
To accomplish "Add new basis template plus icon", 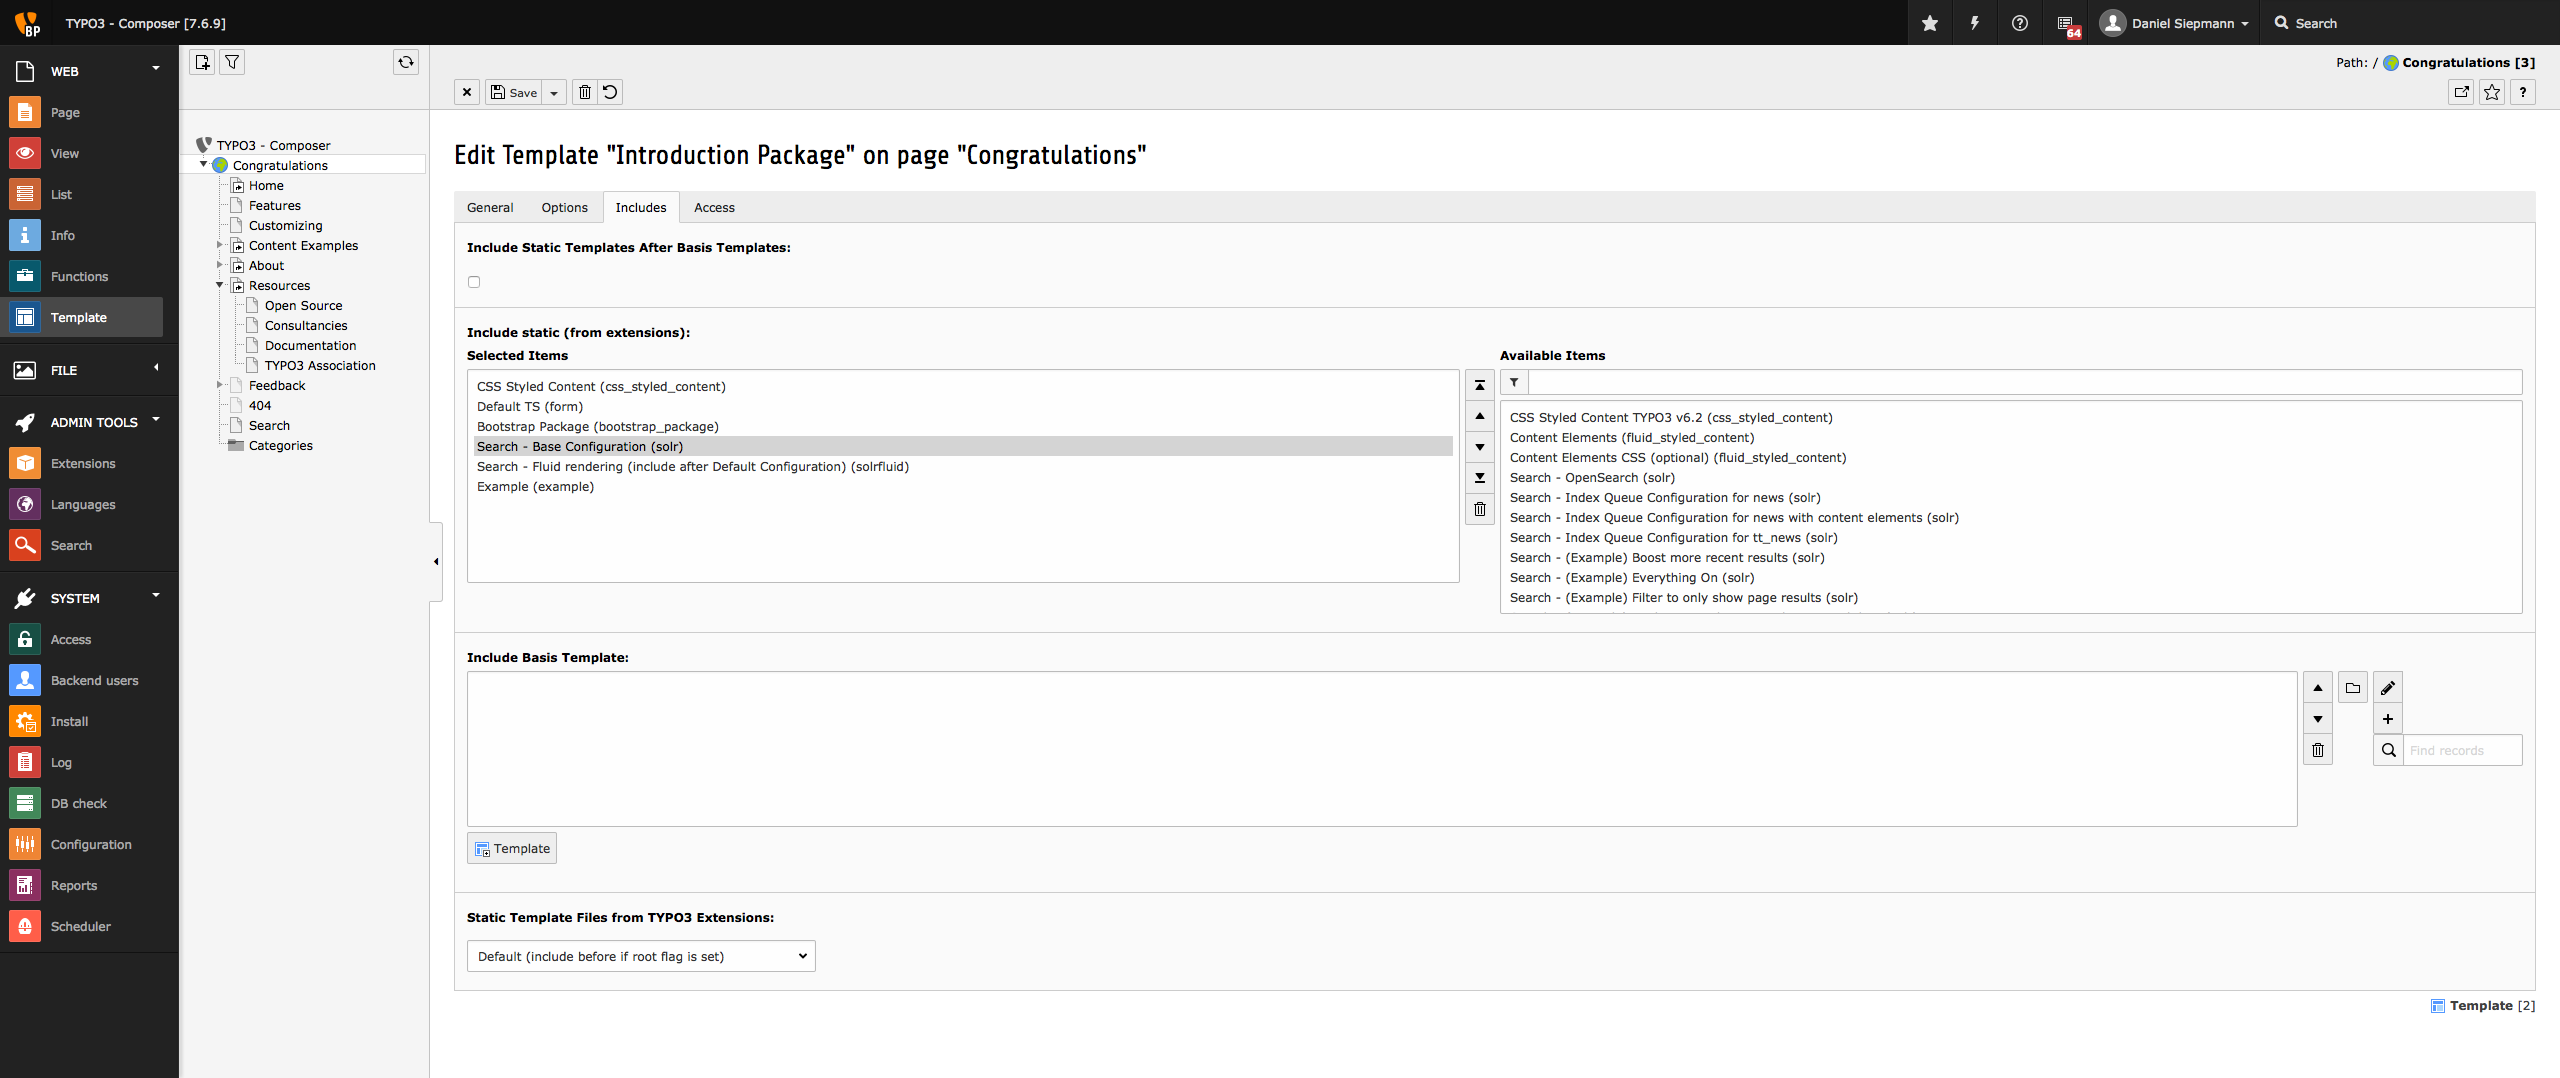I will pyautogui.click(x=2388, y=719).
